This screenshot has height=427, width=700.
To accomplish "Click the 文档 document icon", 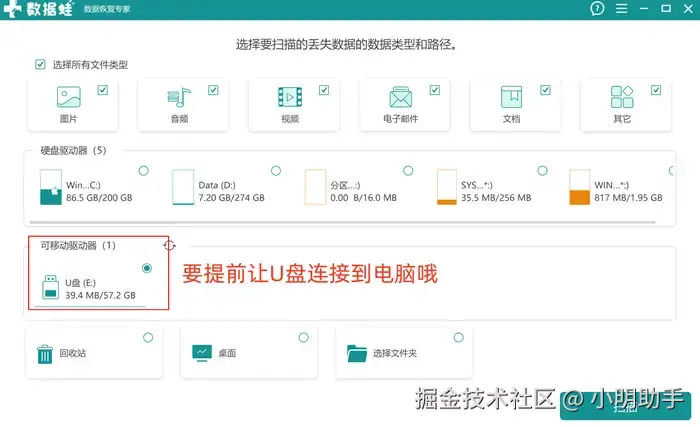I will point(512,97).
